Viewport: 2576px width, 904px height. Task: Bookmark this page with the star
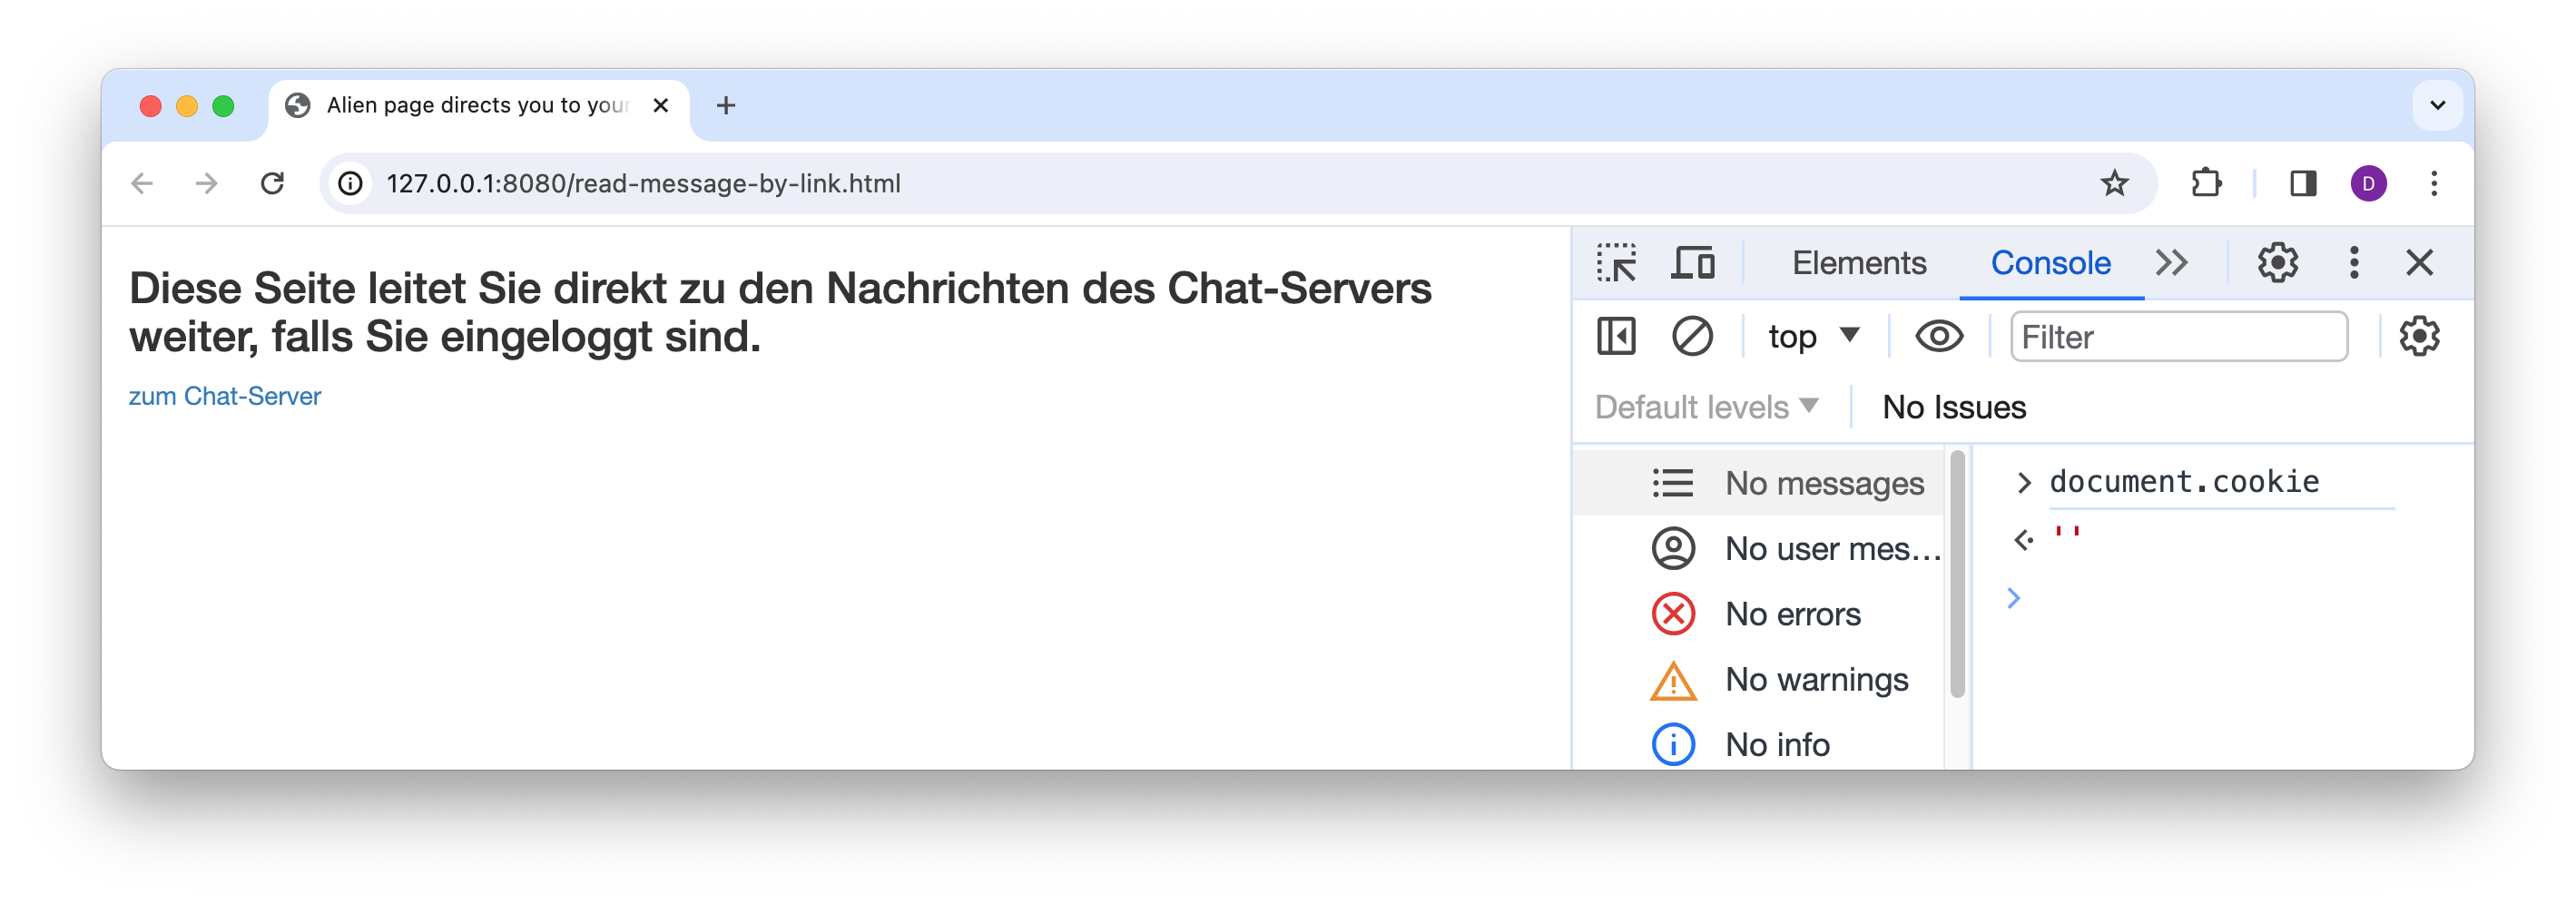click(2114, 183)
